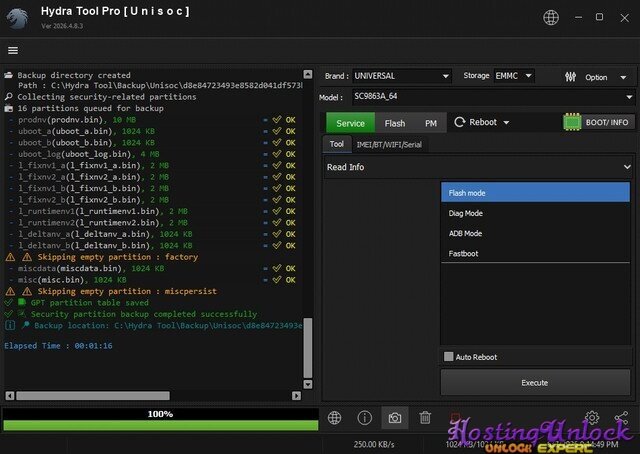Viewport: 640px width, 454px height.
Task: Switch to the Flash tab
Action: (395, 123)
